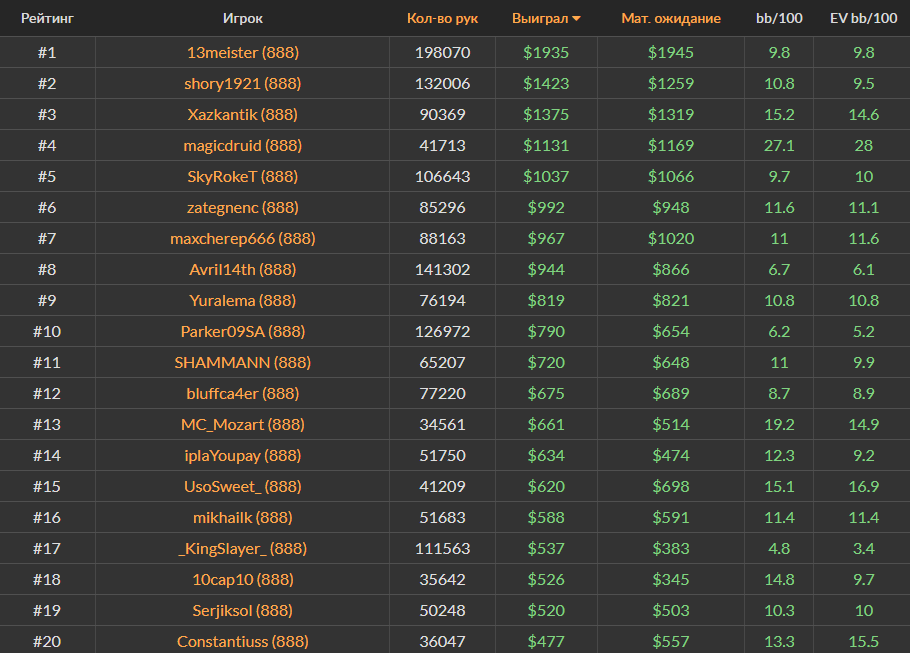
Task: Select Avril14th (888) player link
Action: pos(243,269)
